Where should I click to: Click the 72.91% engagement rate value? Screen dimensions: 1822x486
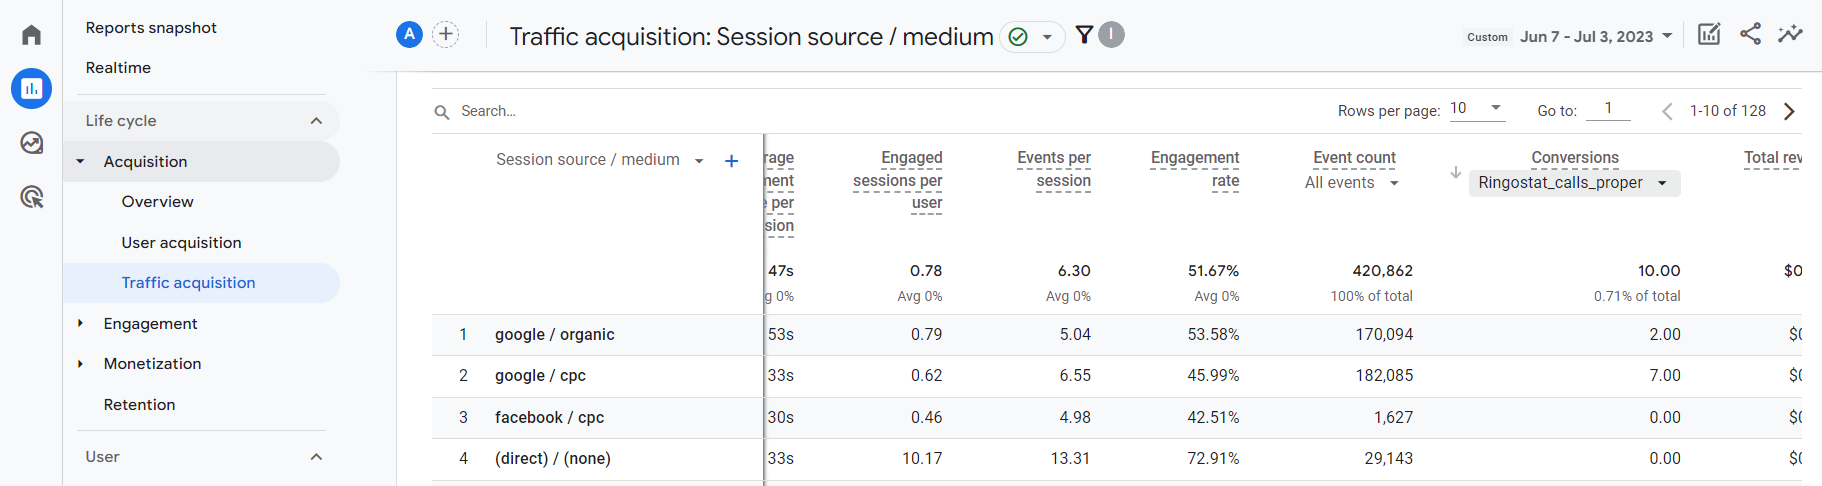[1213, 459]
